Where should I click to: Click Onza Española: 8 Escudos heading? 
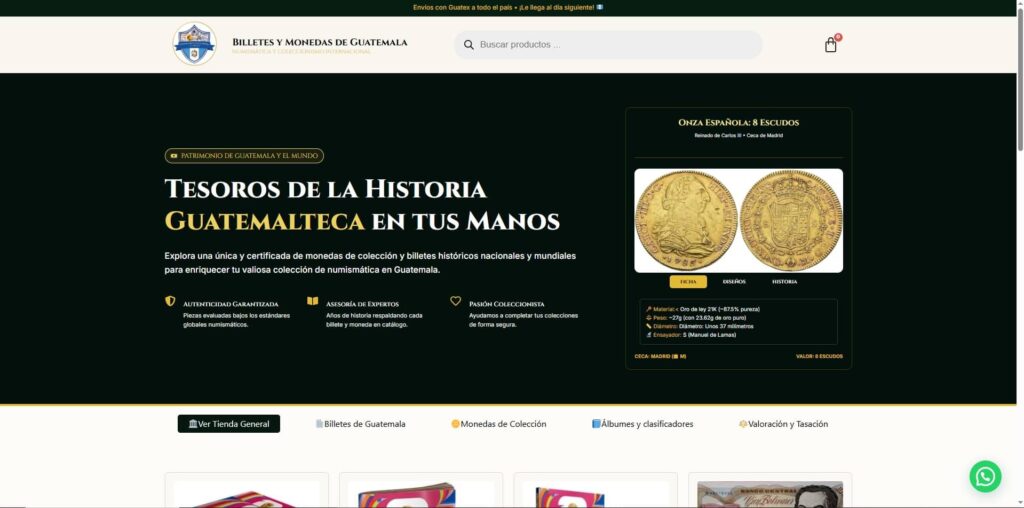[x=739, y=123]
